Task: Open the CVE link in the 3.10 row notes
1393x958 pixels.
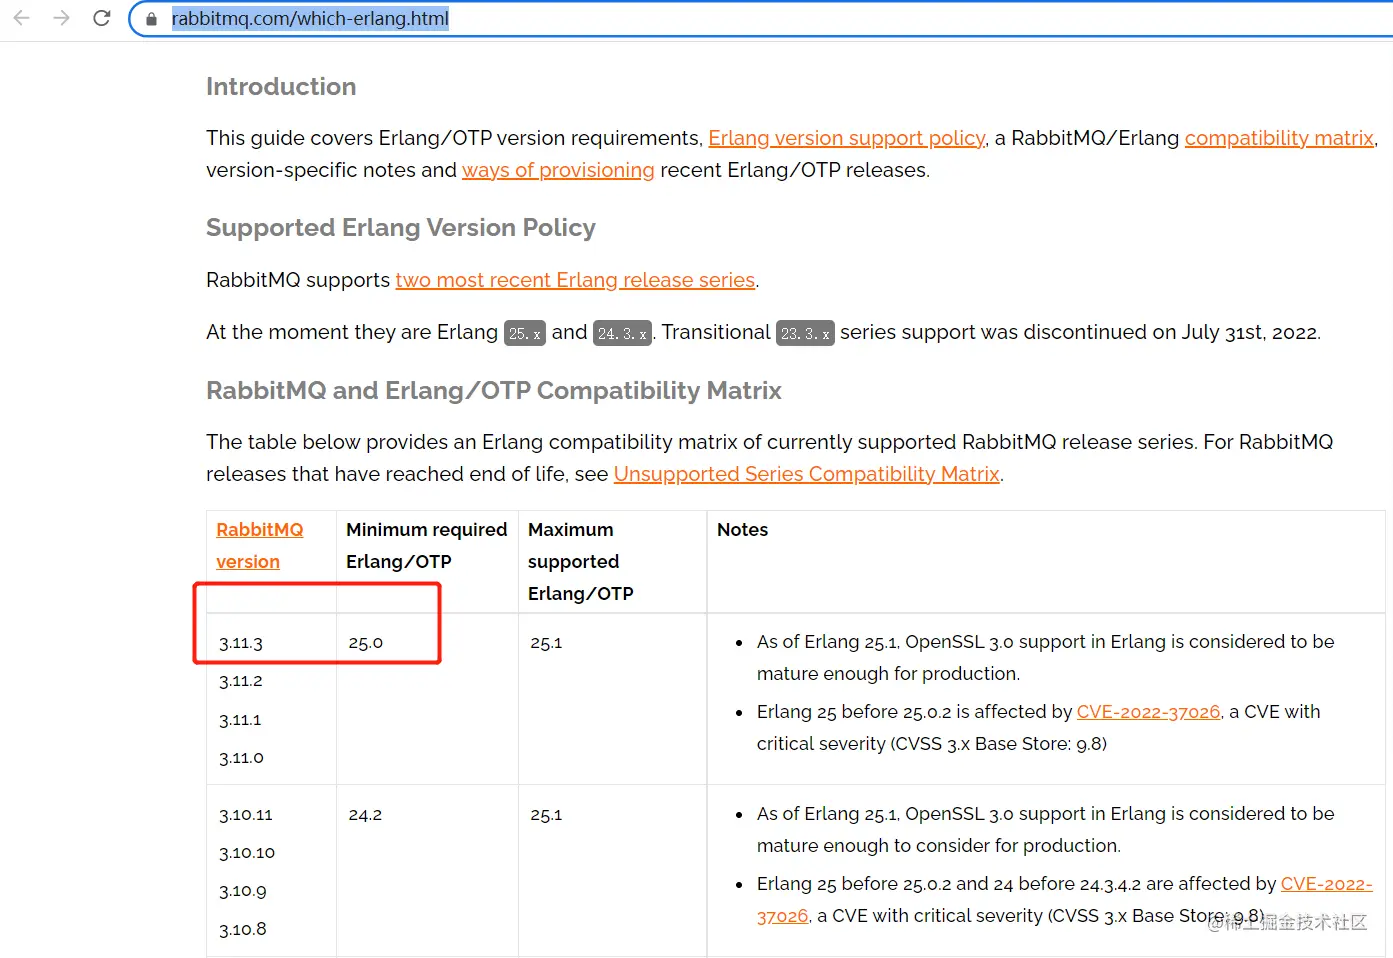Action: tap(1327, 884)
